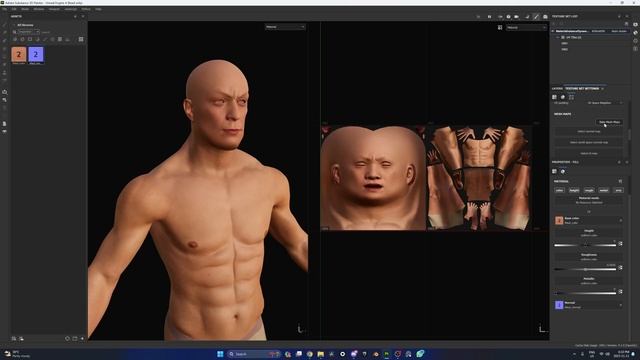Select the orange base color asset thumbnail
This screenshot has height=360, width=640.
pos(19,54)
